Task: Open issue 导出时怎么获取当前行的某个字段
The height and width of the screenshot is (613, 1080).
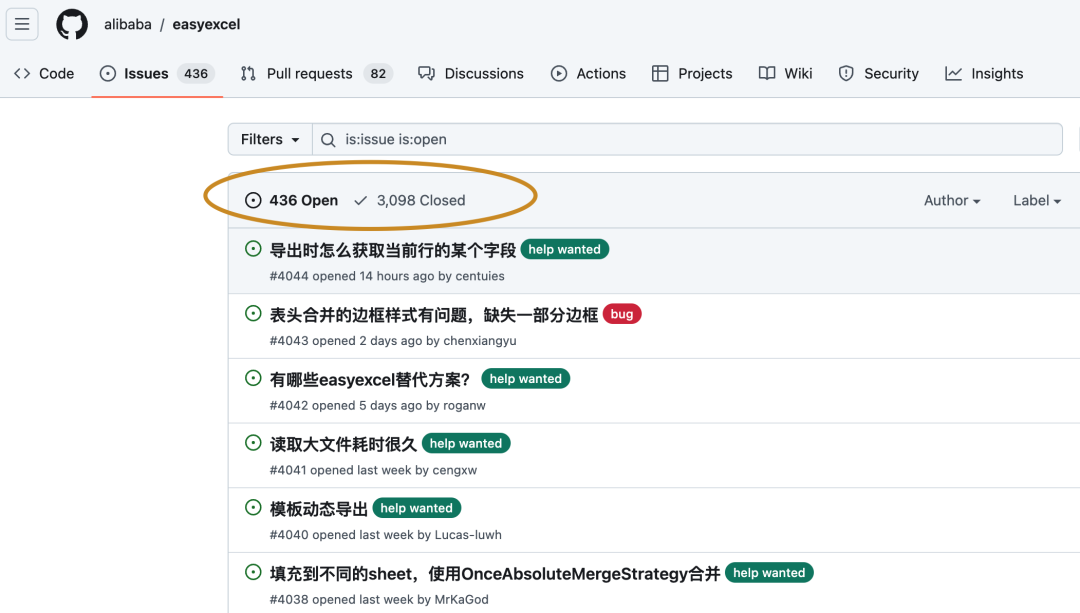Action: tap(393, 250)
